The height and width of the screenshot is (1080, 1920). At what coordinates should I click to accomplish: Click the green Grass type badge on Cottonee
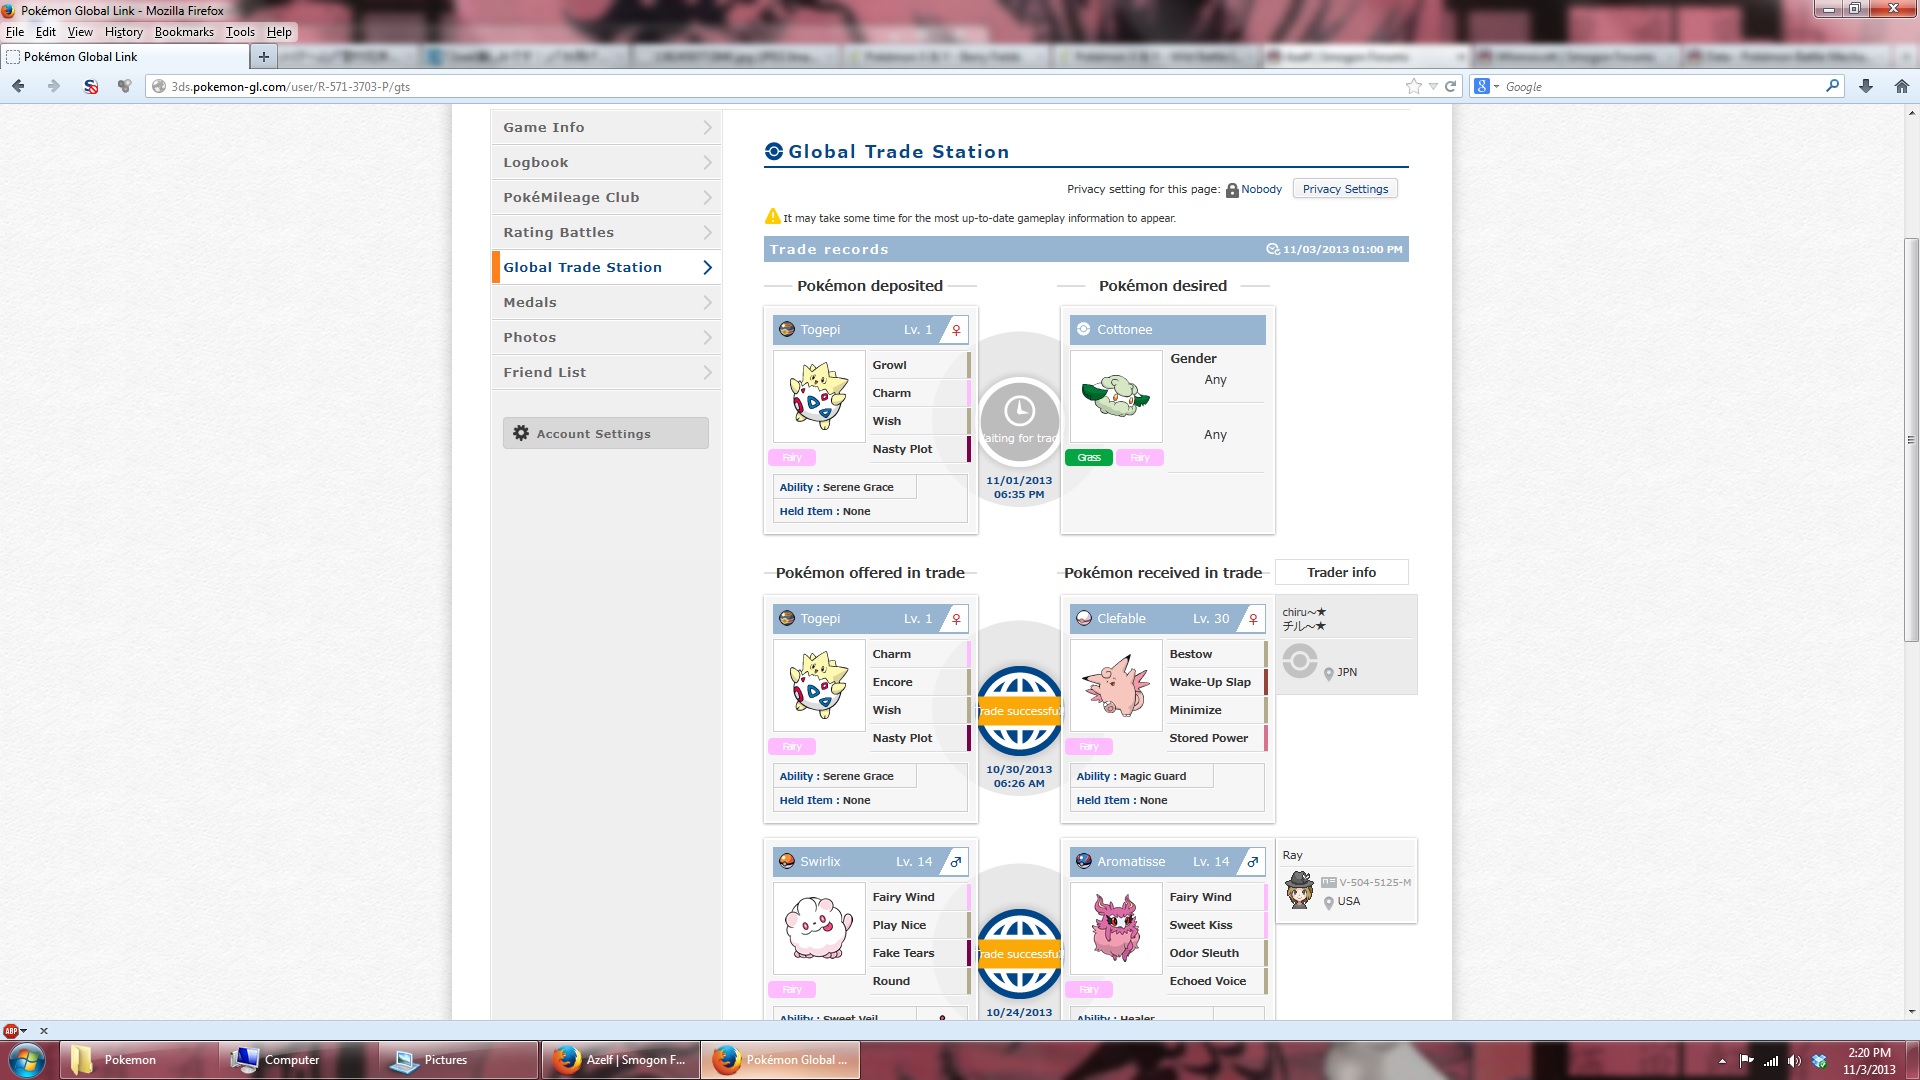(1089, 458)
